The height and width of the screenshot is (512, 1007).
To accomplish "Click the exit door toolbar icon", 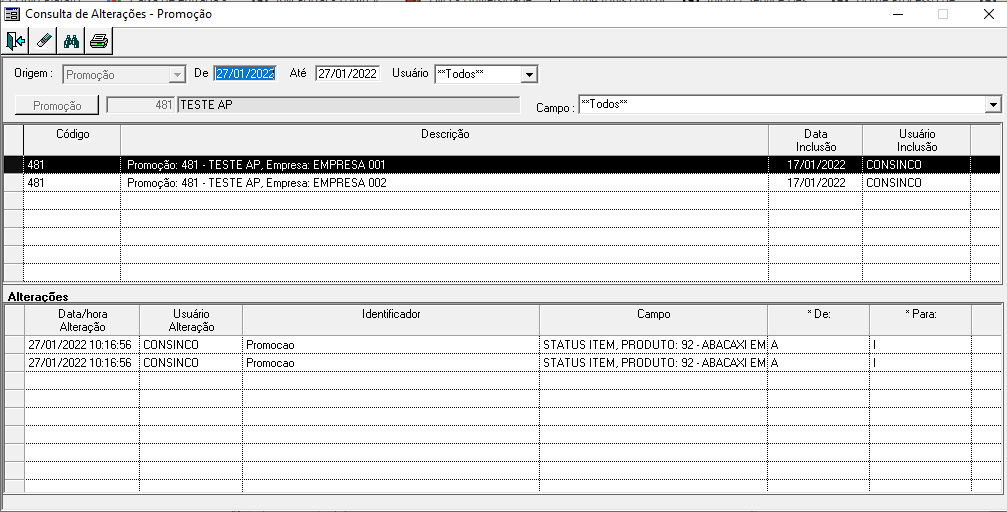I will coord(16,42).
